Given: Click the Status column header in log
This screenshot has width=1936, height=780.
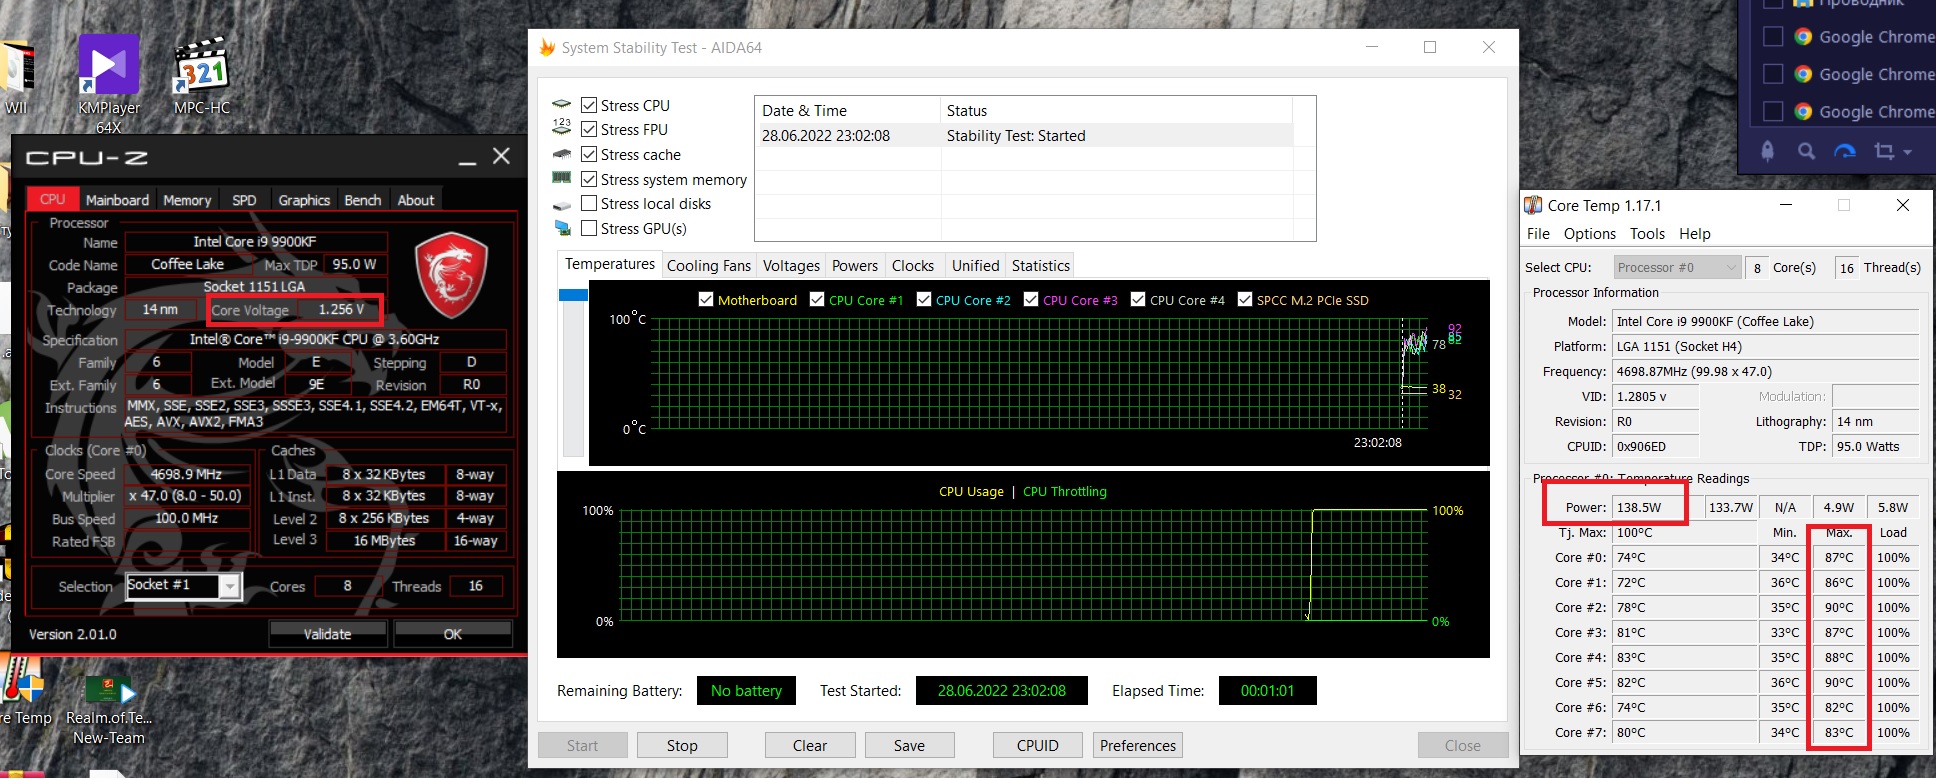Looking at the screenshot, I should [x=1116, y=110].
